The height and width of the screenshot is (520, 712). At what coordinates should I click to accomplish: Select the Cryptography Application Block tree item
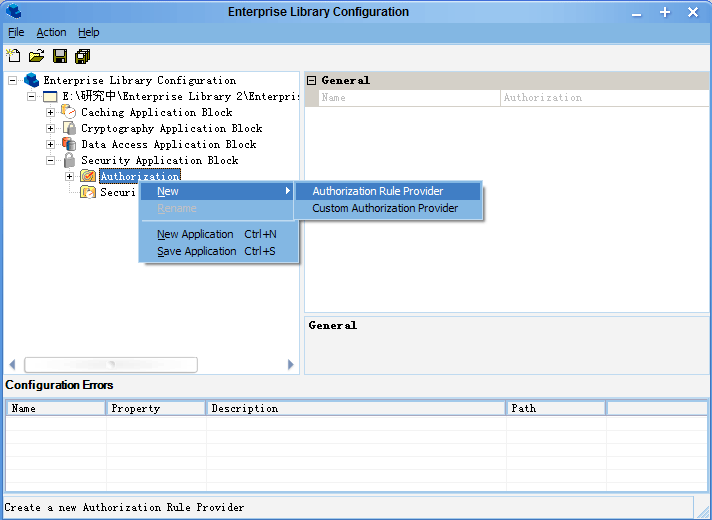click(172, 129)
